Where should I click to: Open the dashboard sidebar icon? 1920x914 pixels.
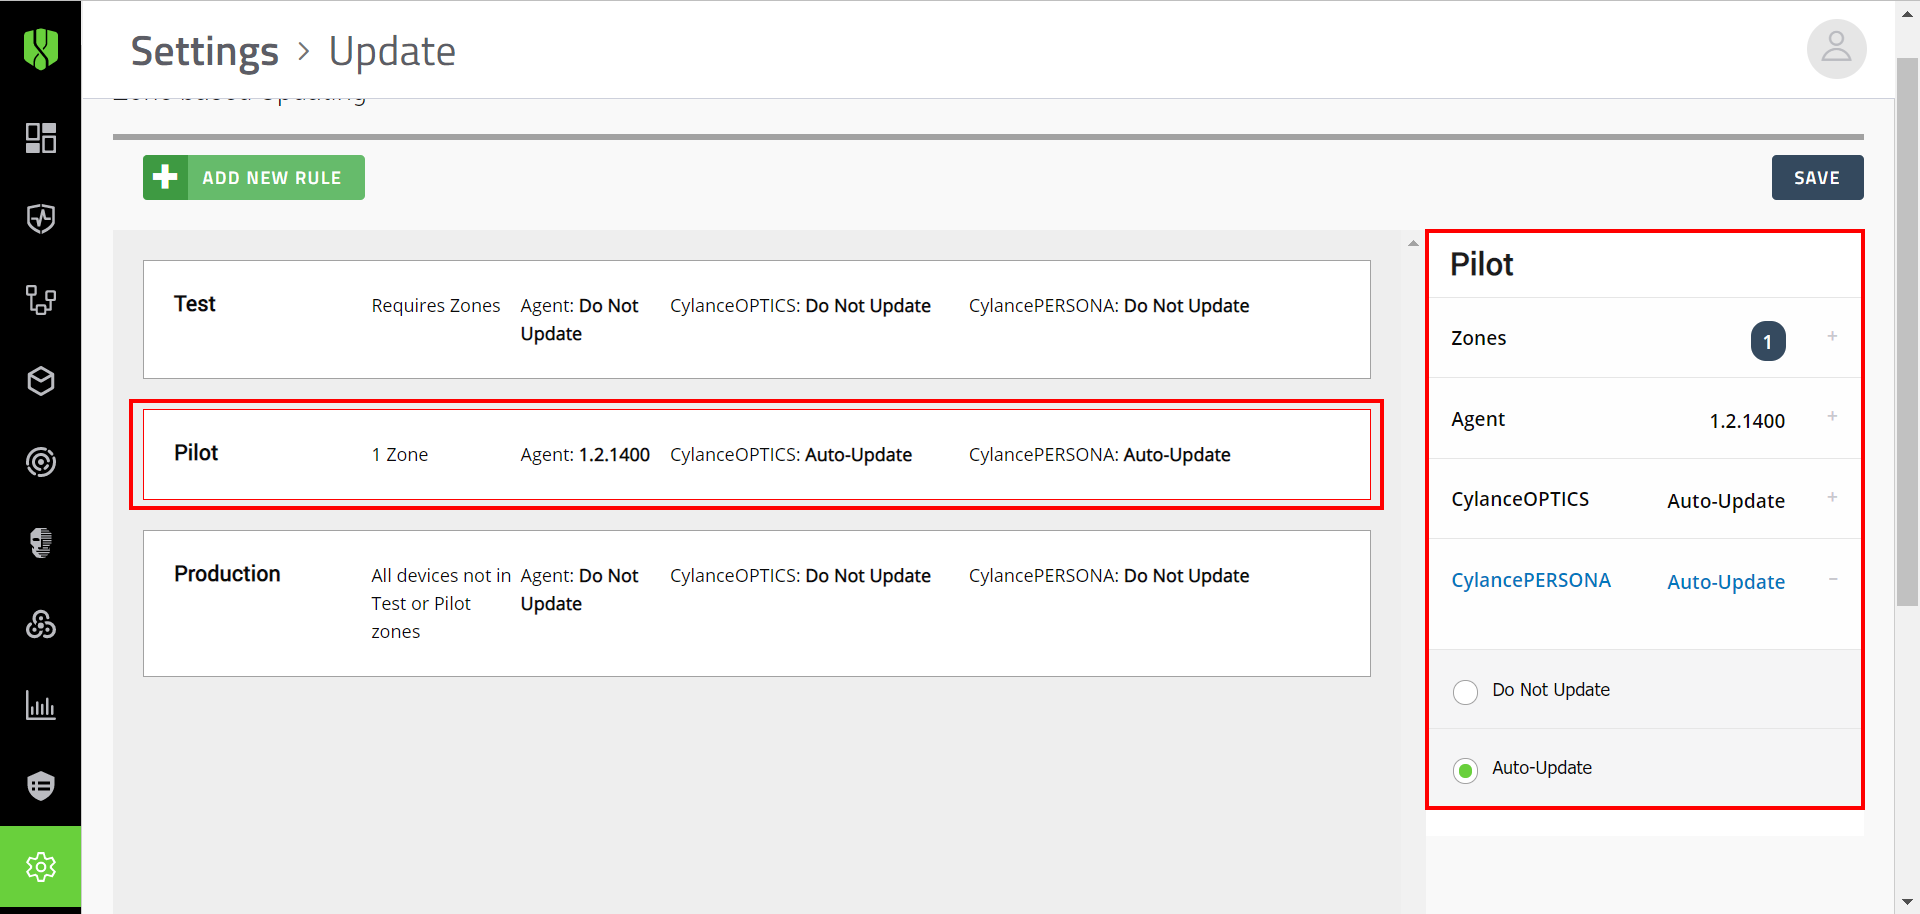click(x=41, y=138)
